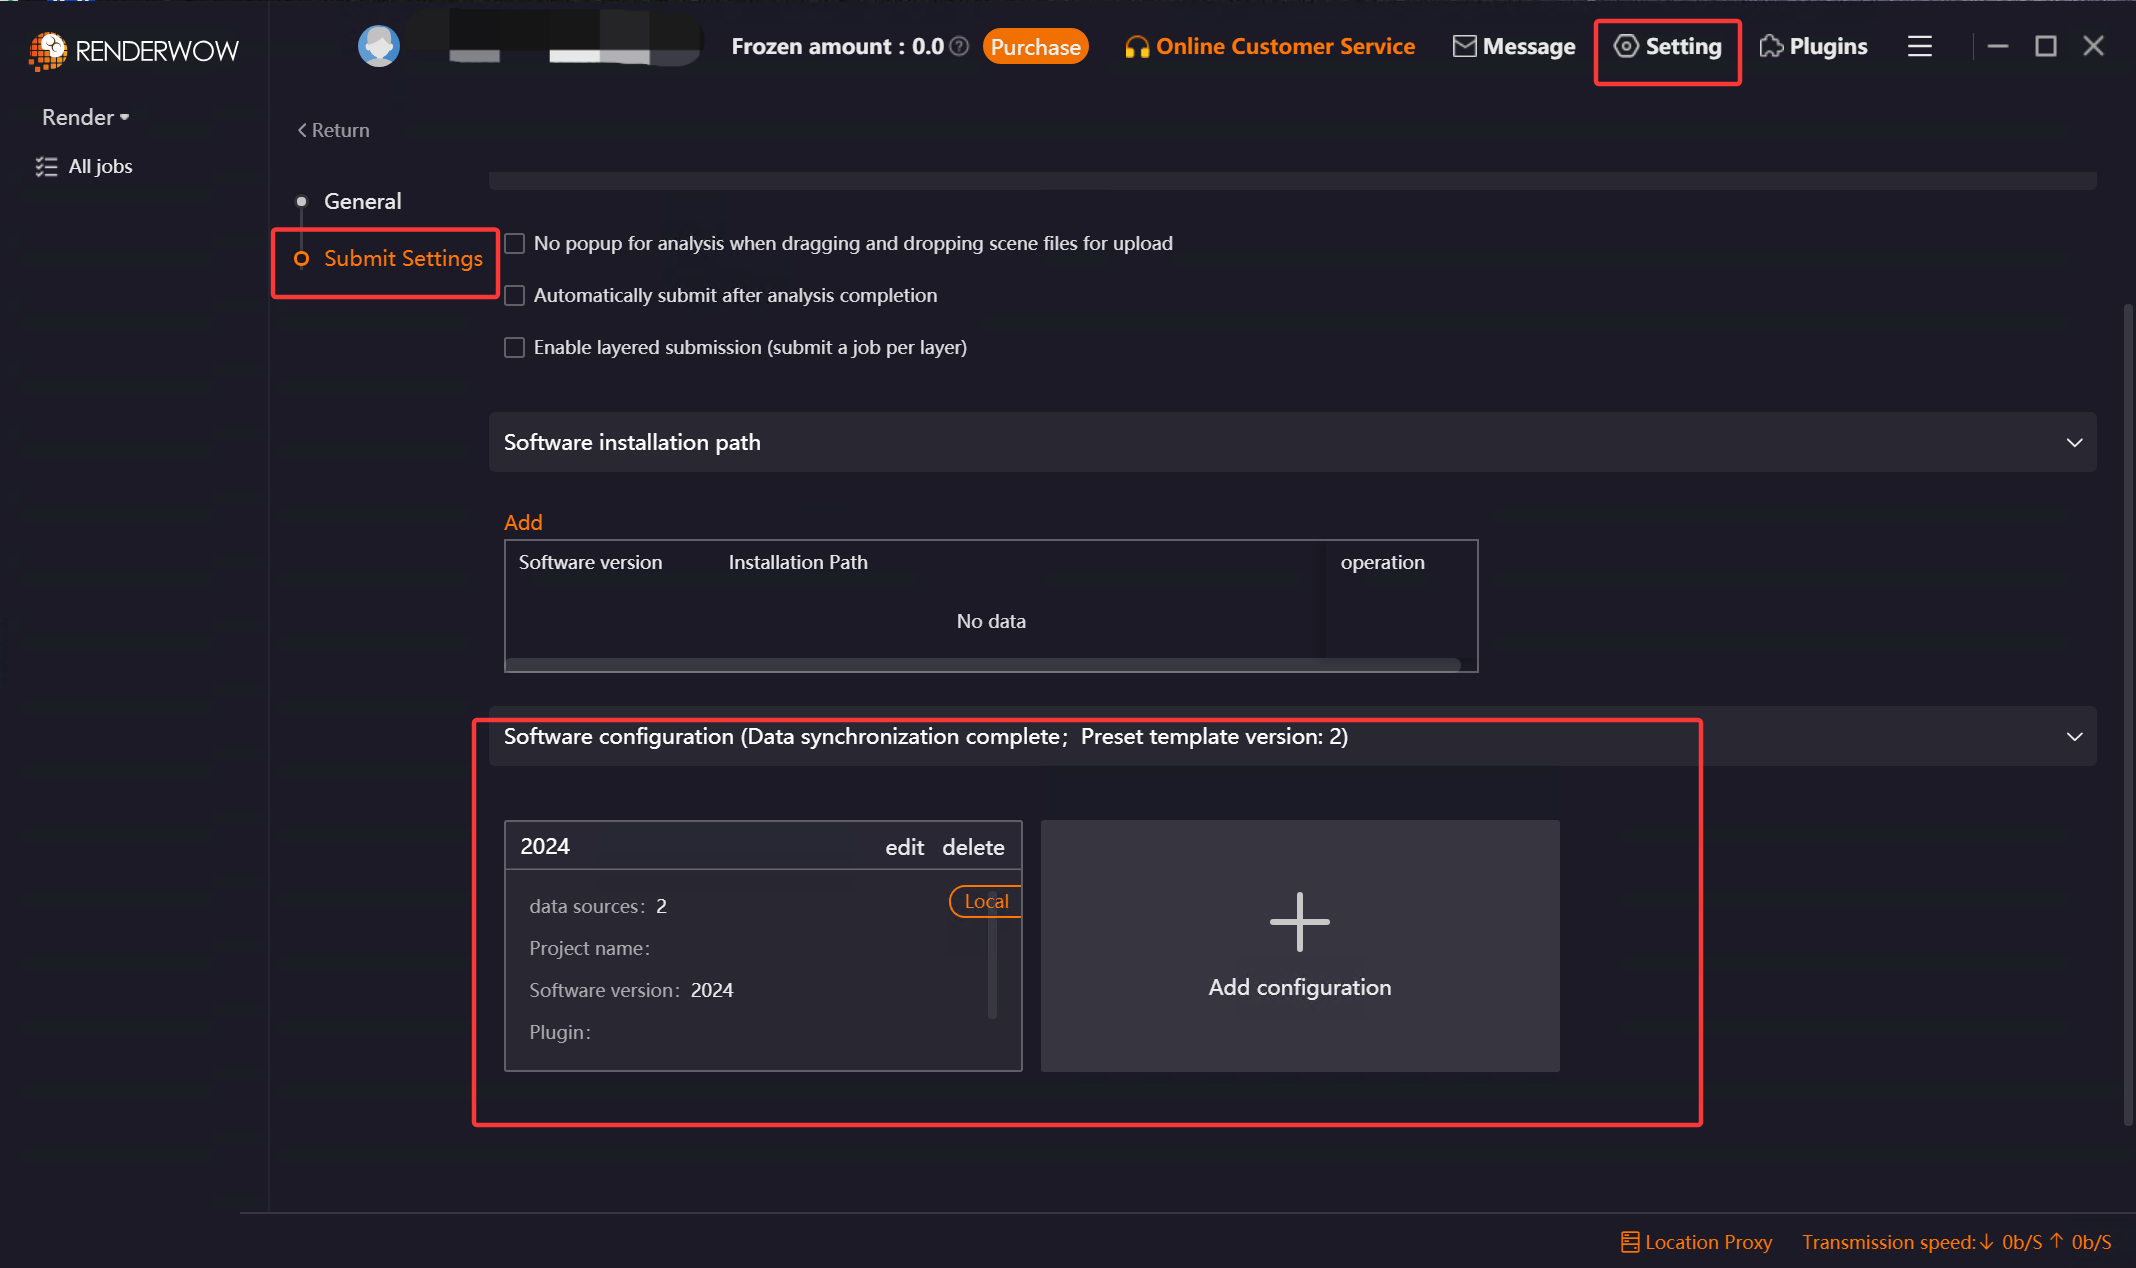
Task: Select the General settings section
Action: [x=362, y=201]
